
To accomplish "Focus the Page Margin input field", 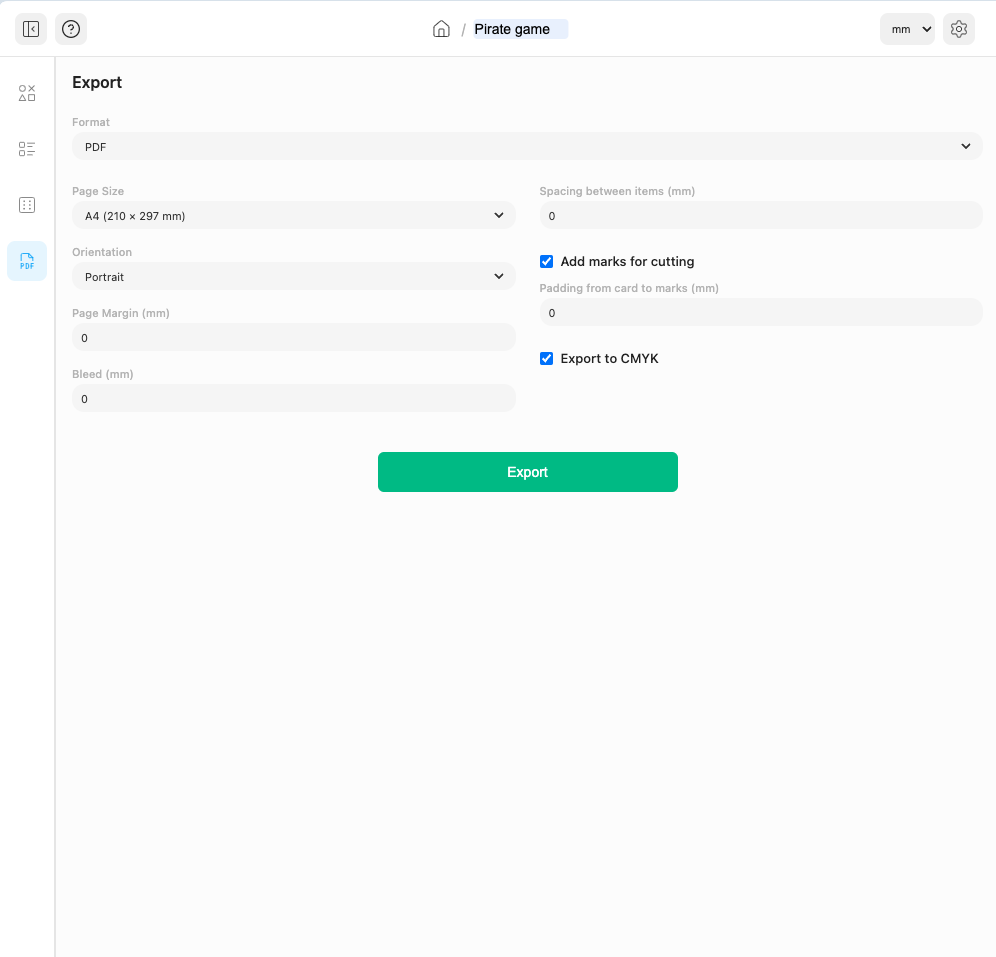I will tap(293, 338).
